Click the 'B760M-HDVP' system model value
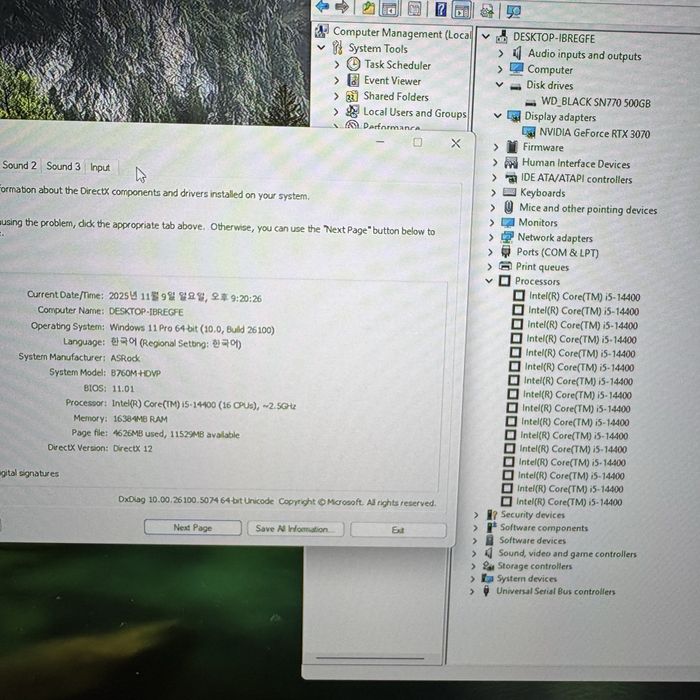 136,373
